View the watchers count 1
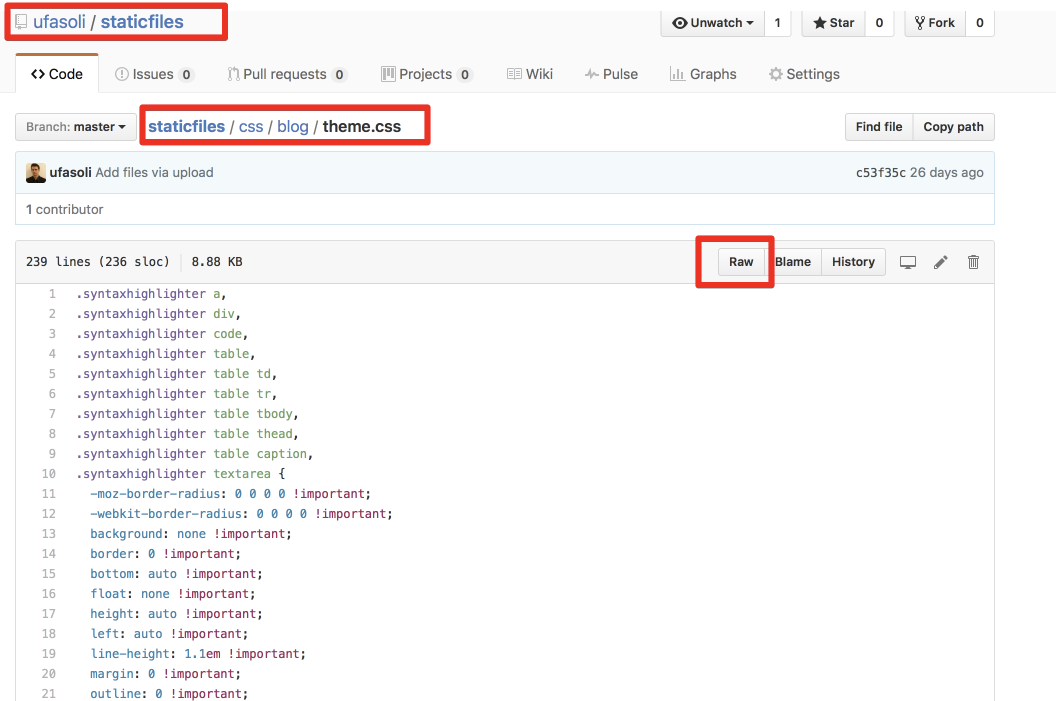 777,23
